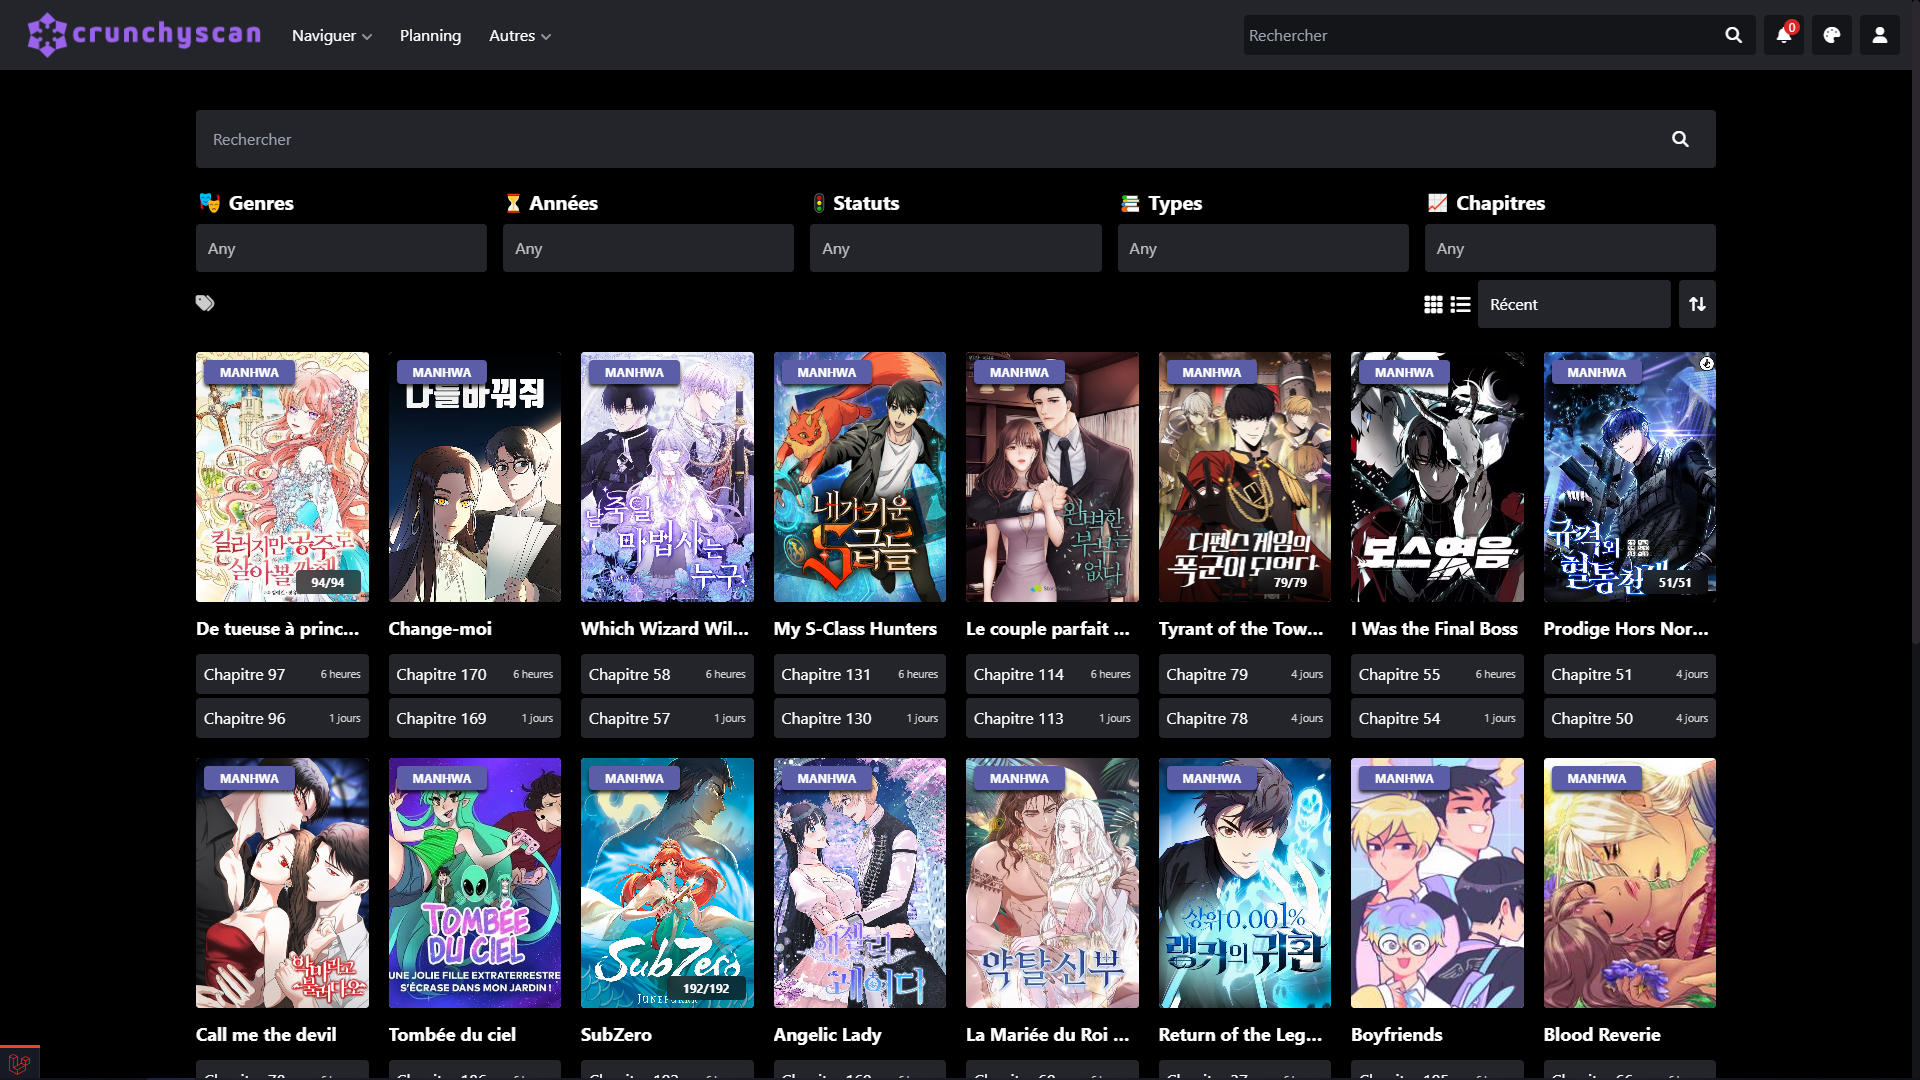The width and height of the screenshot is (1920, 1080).
Task: Open Chapitre 170 of Change-moi
Action: click(475, 674)
